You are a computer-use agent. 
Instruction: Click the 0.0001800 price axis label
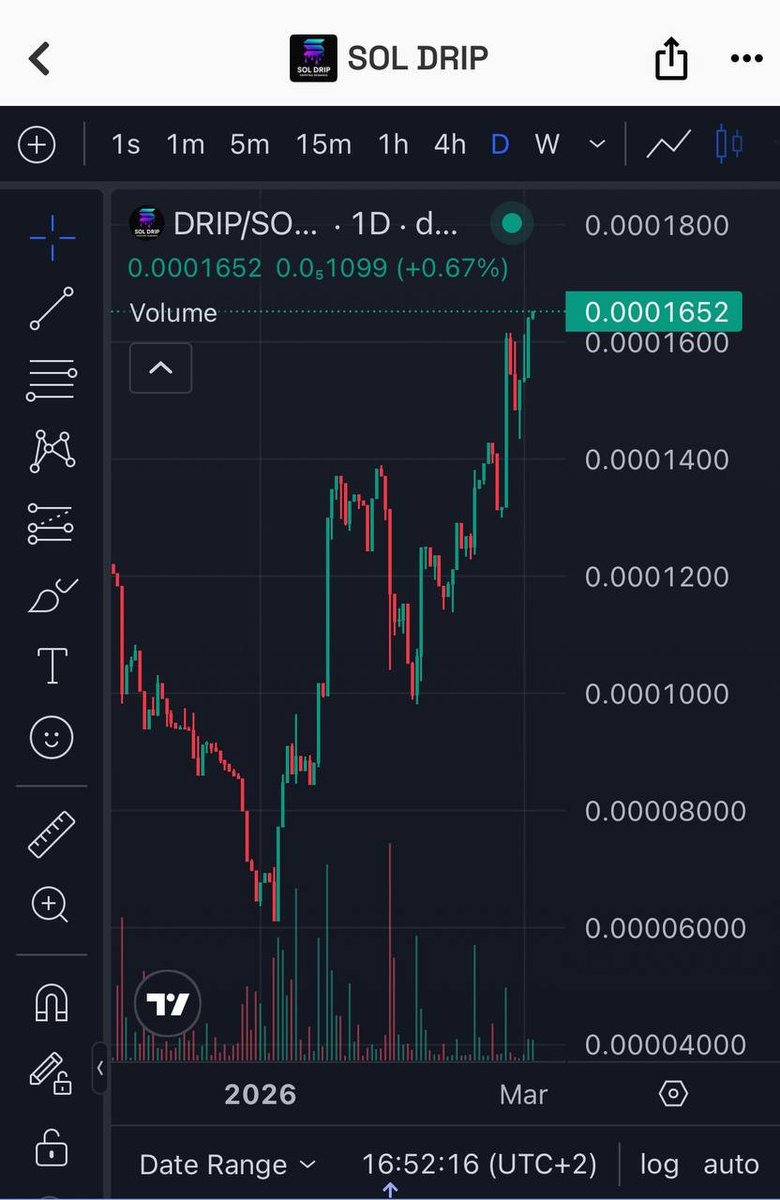coord(657,225)
